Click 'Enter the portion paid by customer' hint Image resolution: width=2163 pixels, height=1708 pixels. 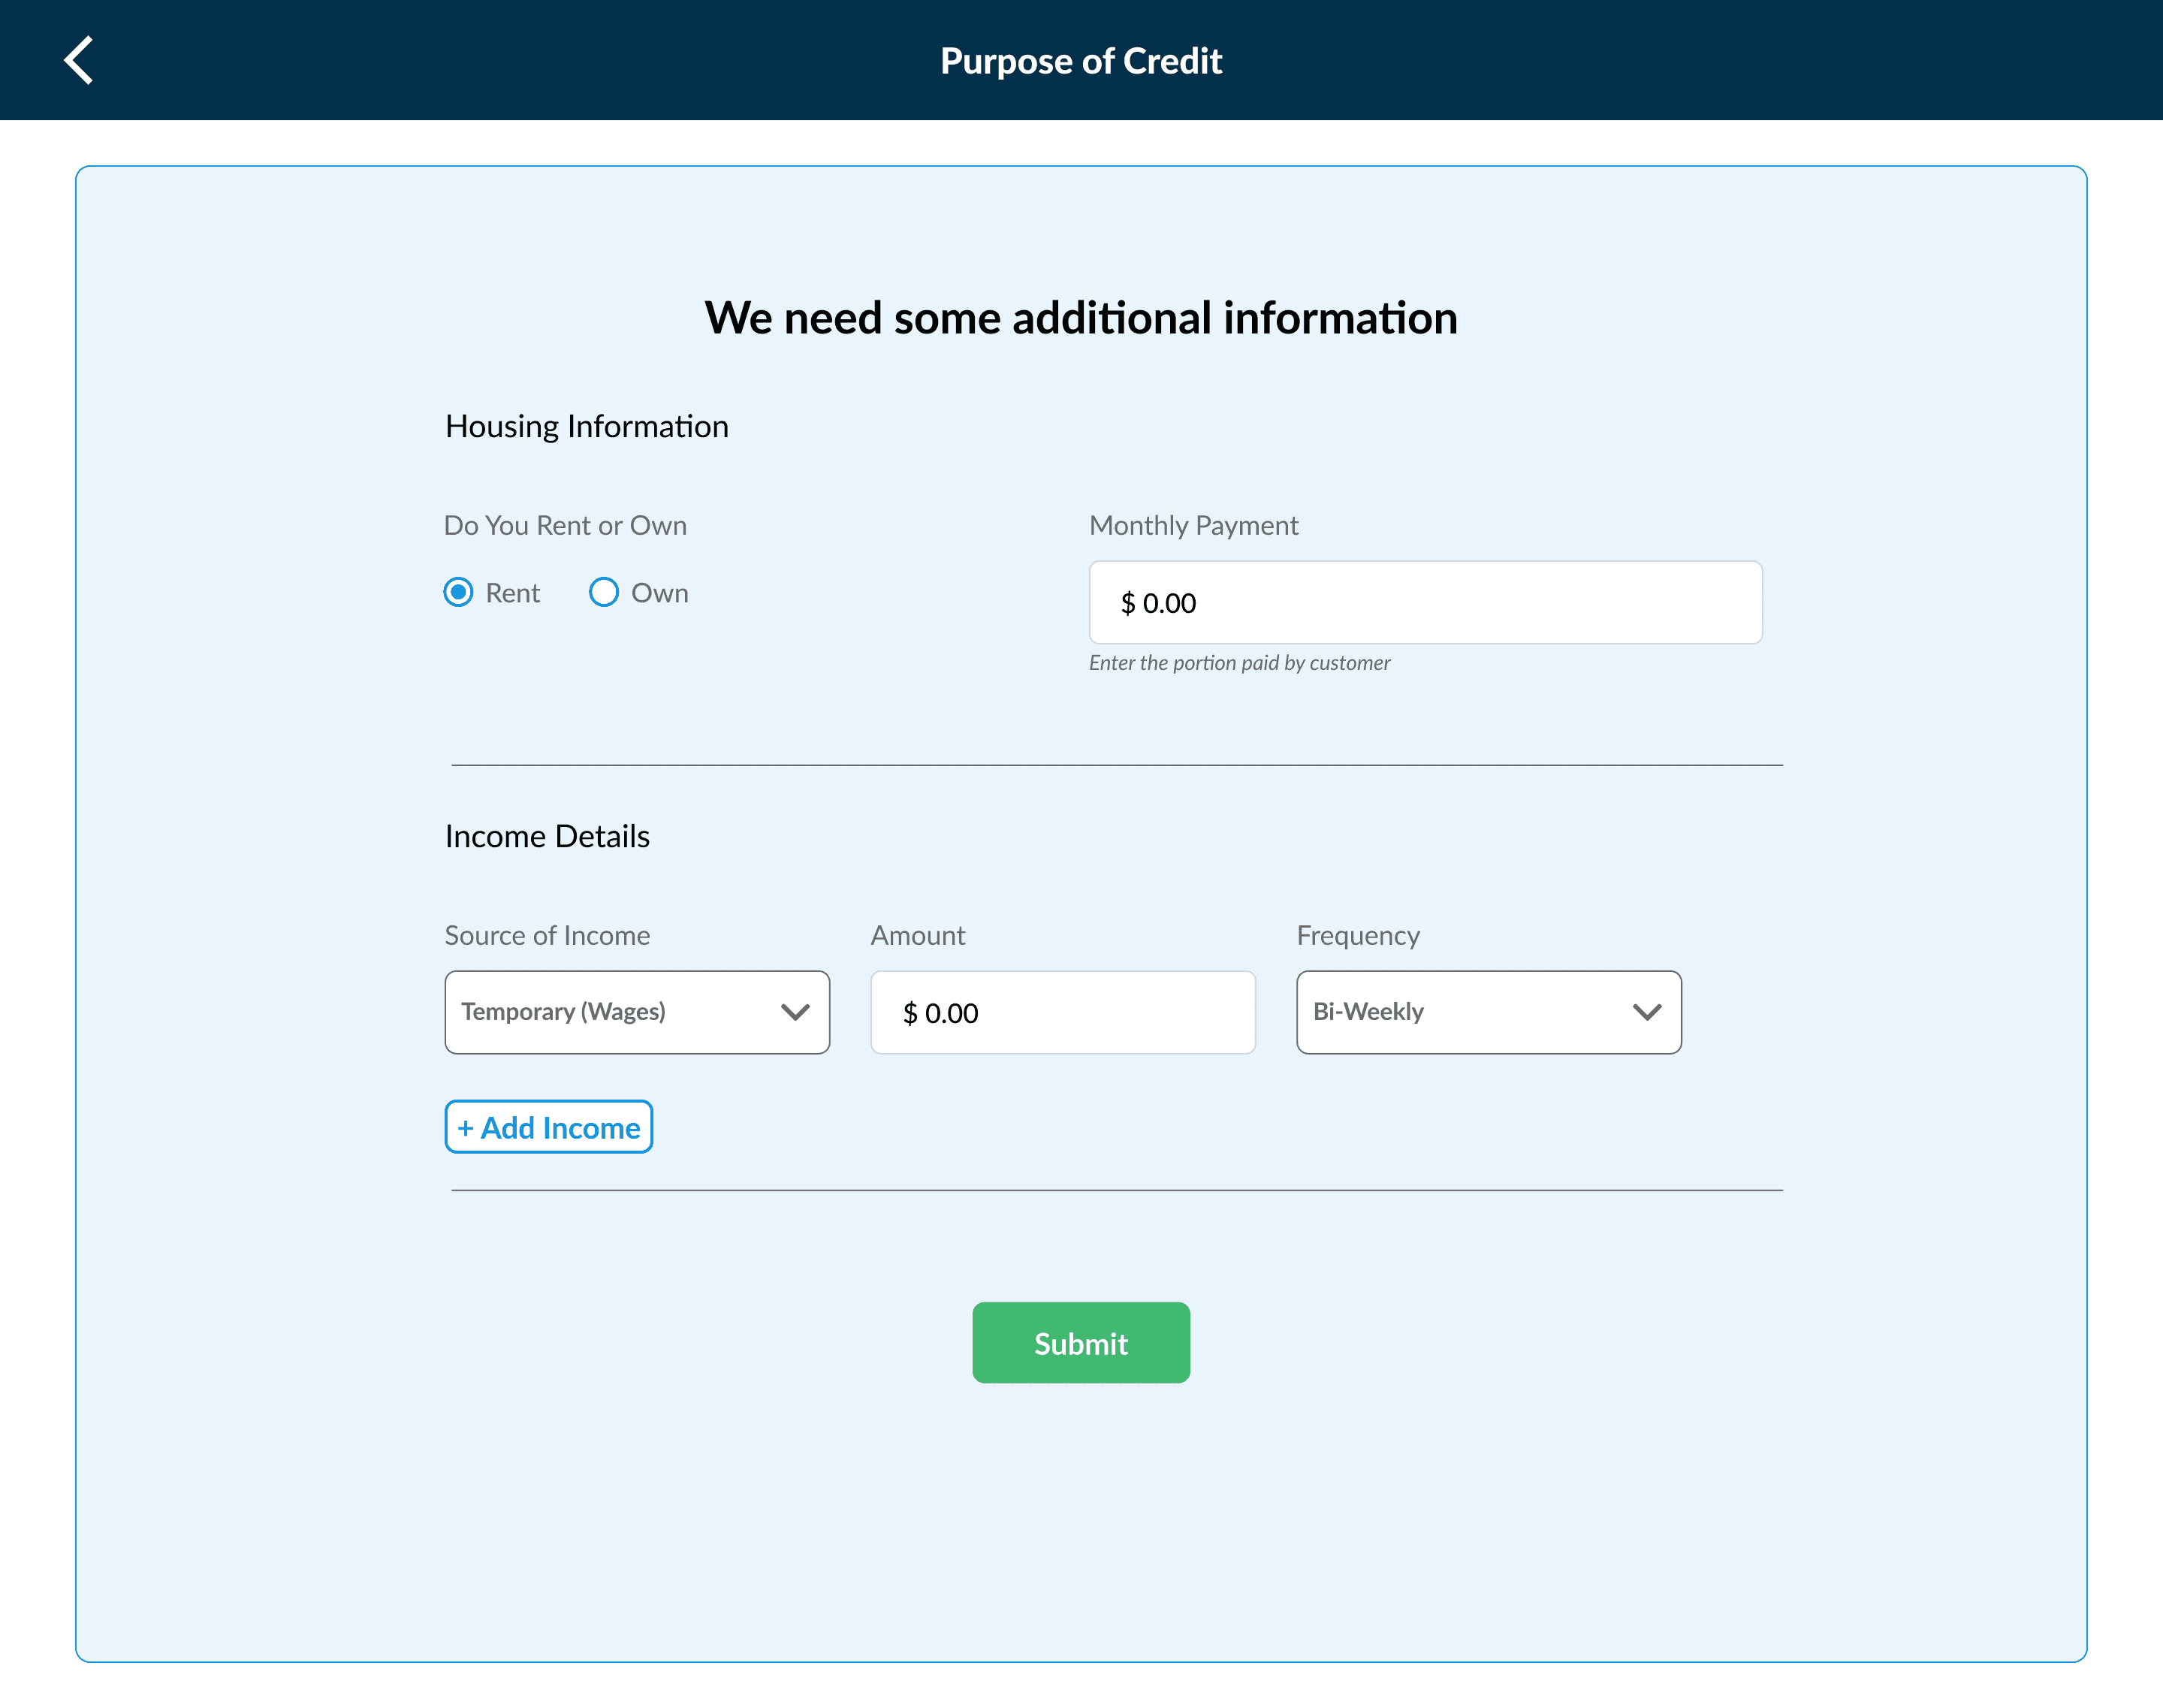tap(1239, 663)
